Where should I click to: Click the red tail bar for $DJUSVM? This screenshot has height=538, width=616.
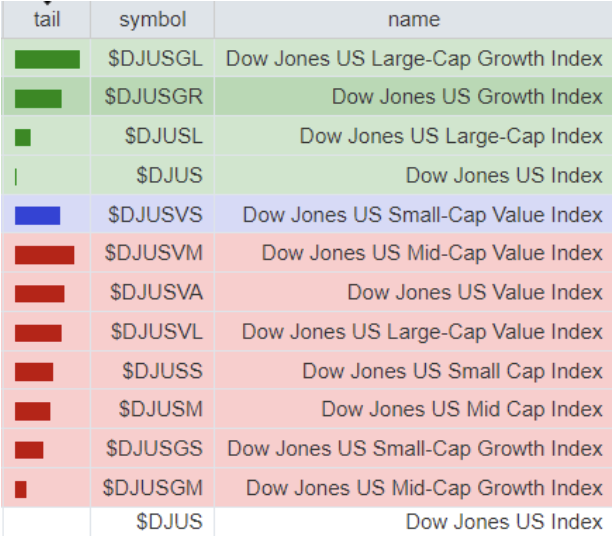point(44,255)
